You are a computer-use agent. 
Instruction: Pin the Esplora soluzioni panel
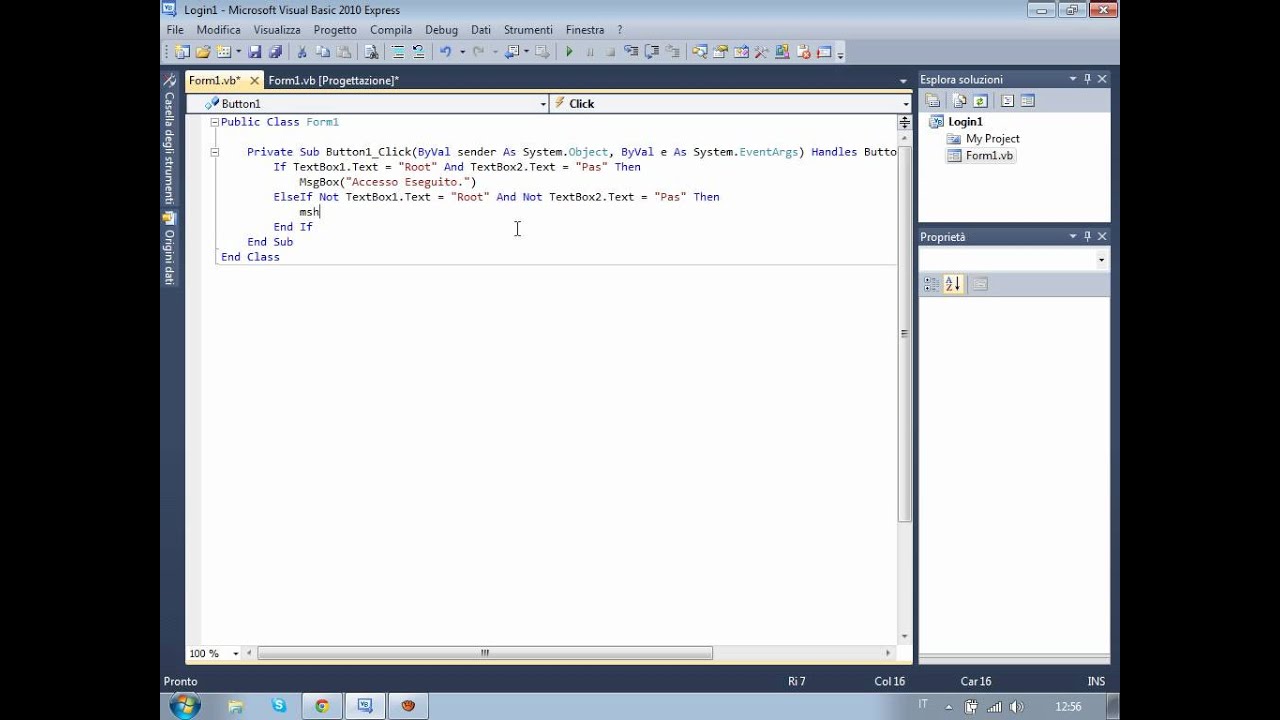tap(1087, 79)
